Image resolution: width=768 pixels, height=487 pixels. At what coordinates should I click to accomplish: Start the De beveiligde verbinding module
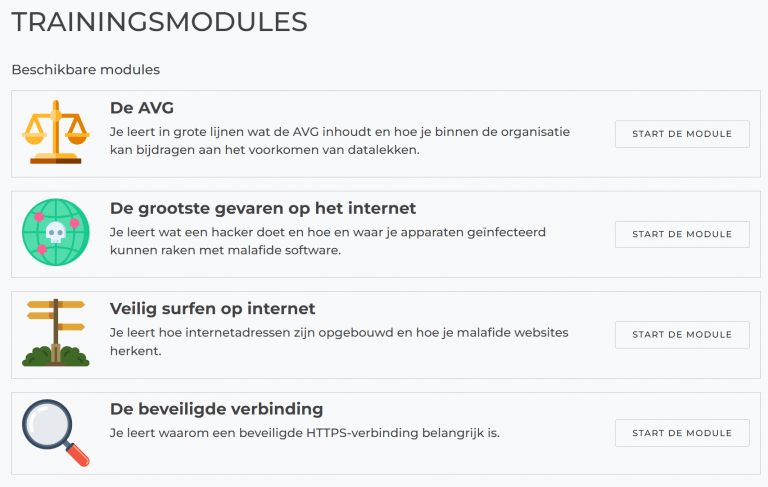click(682, 433)
